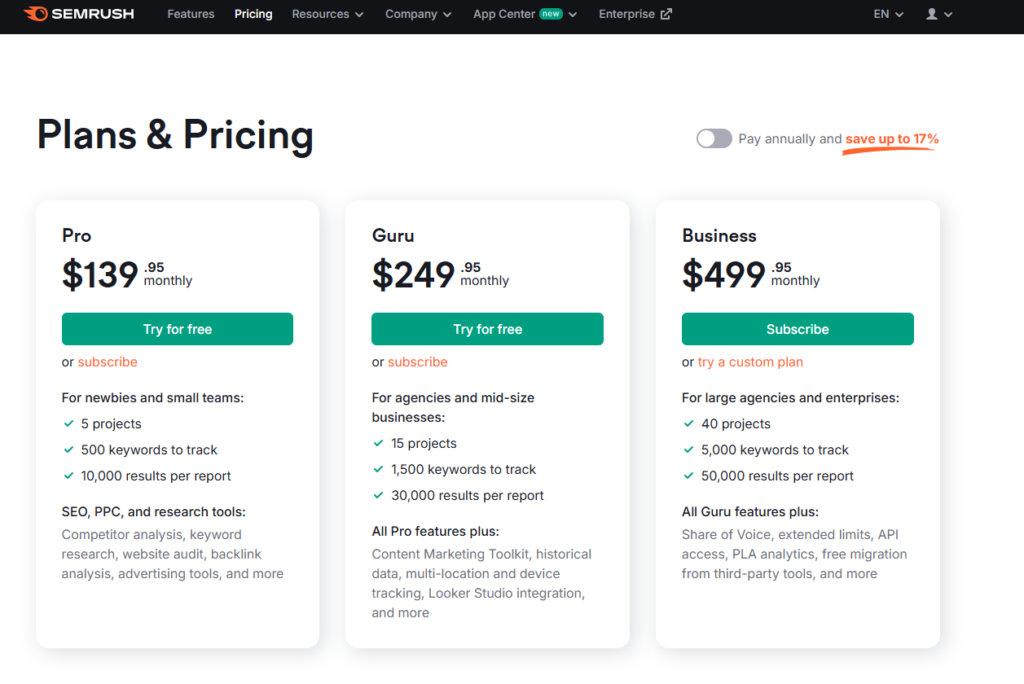Click the subscribe link under Pro

point(108,362)
